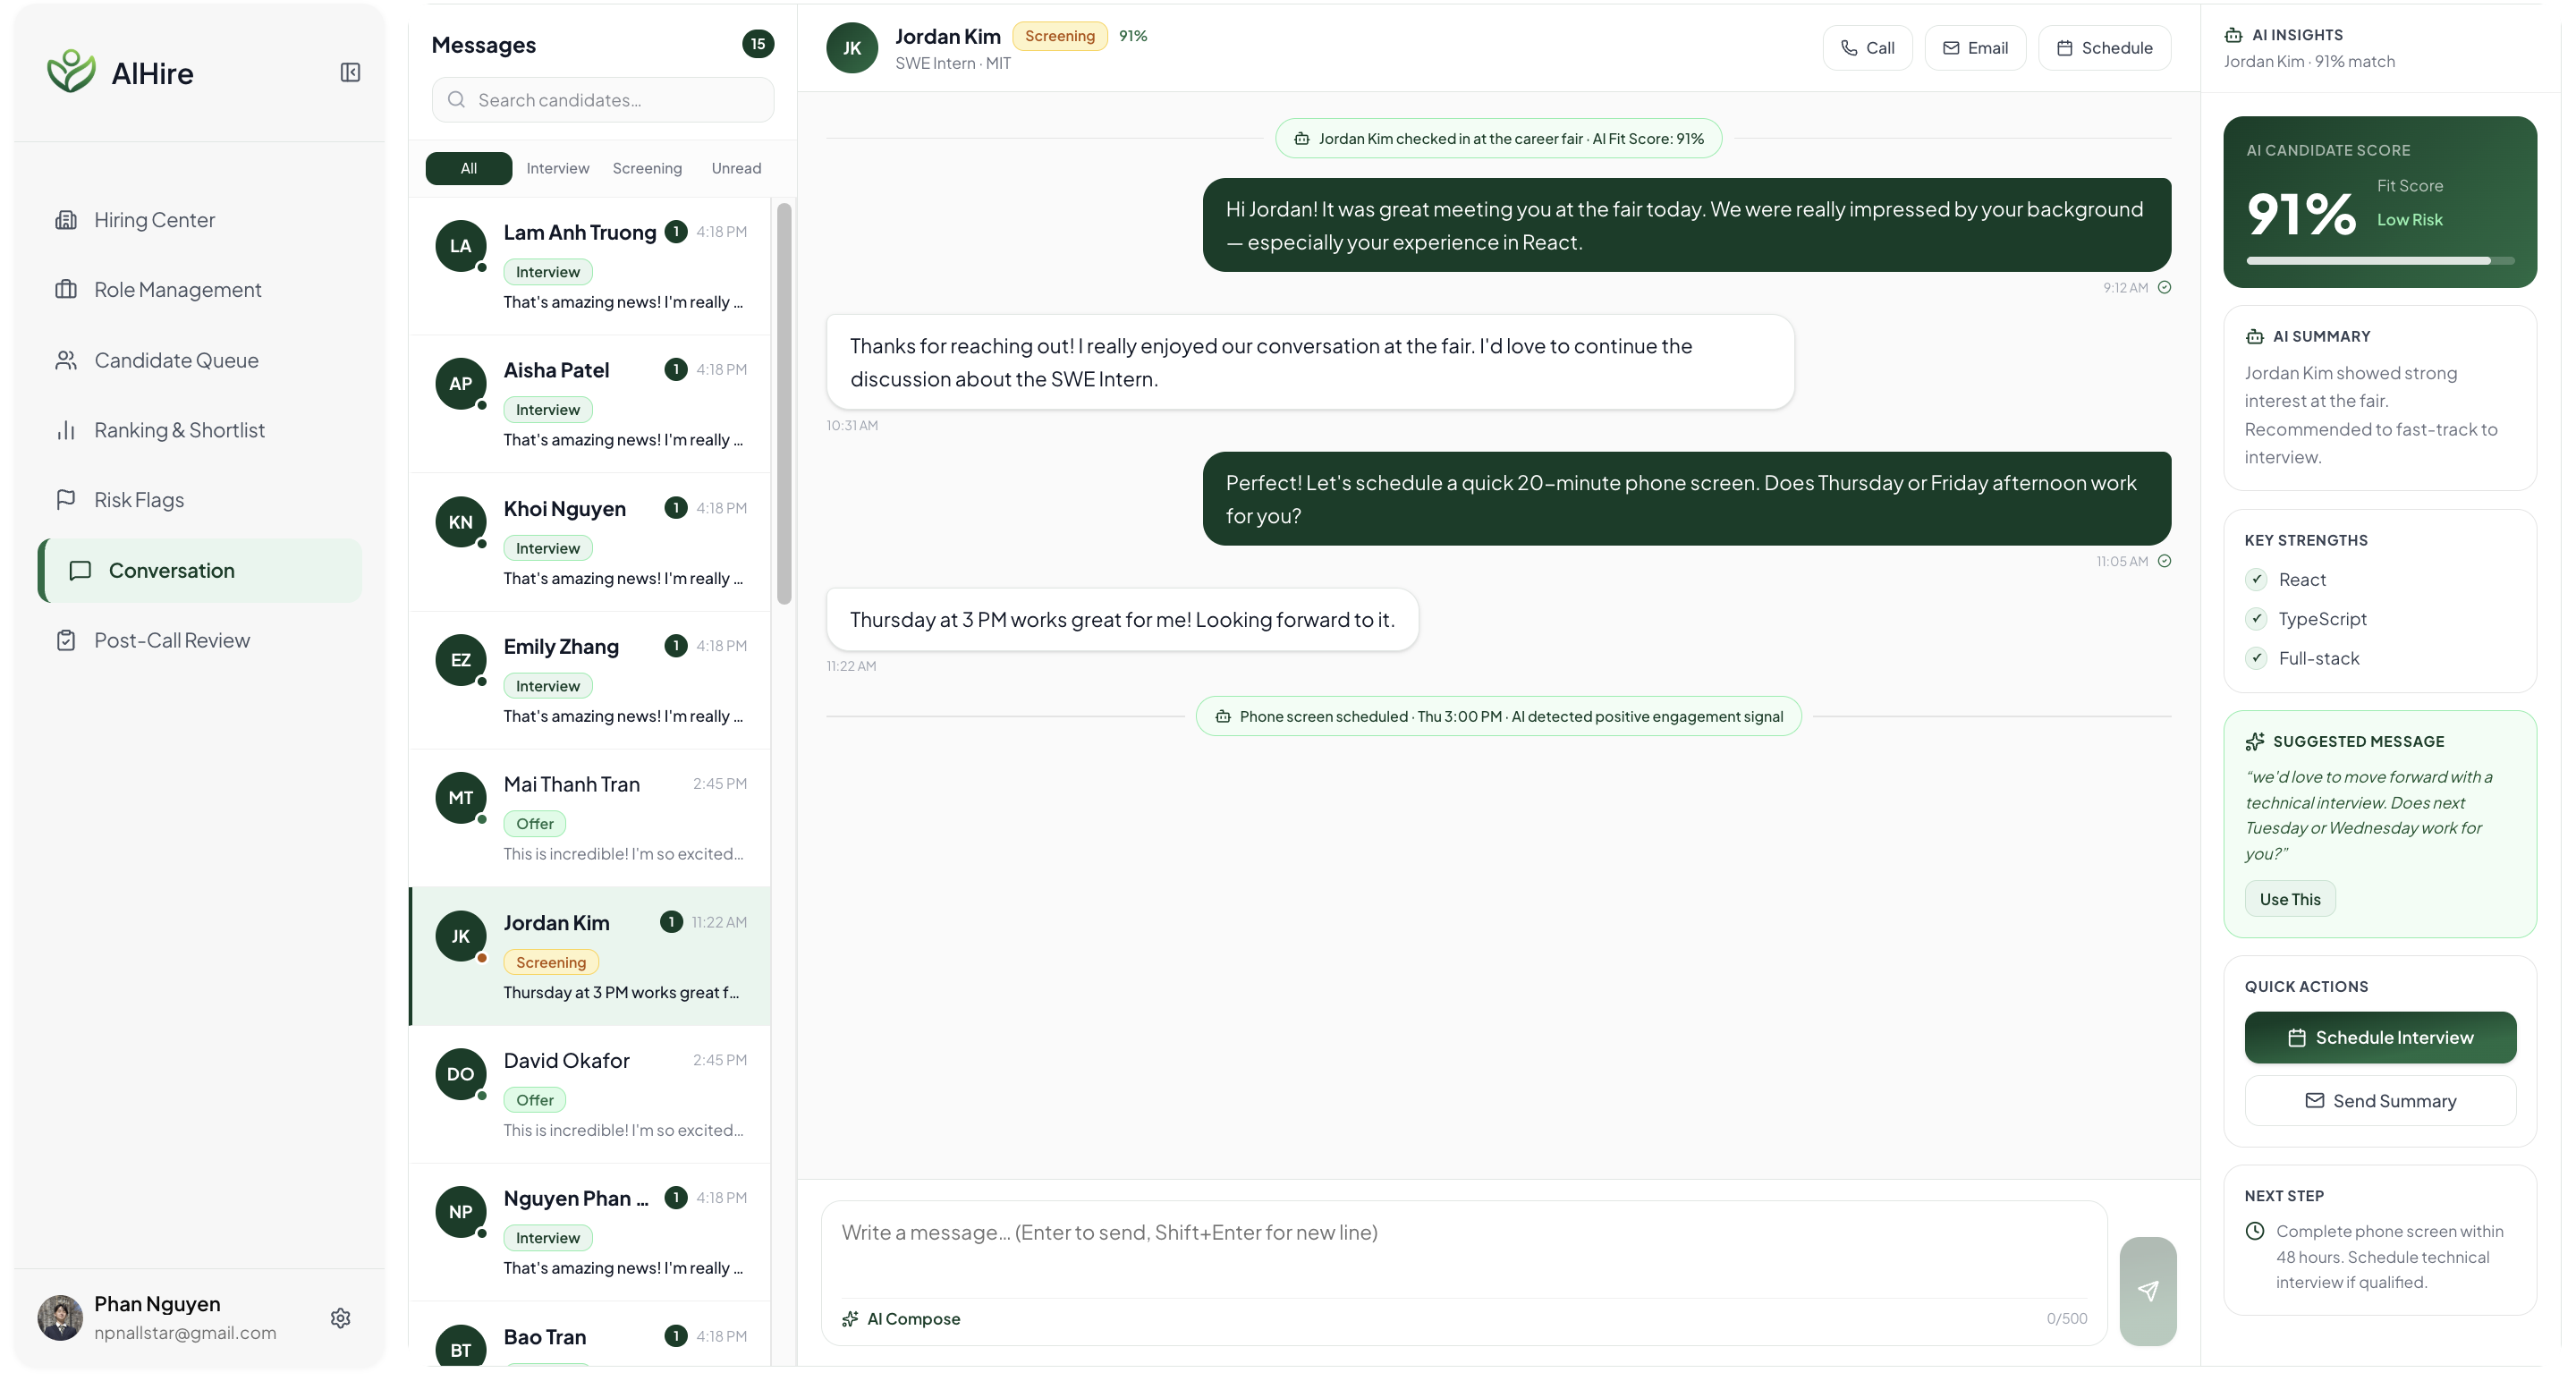The height and width of the screenshot is (1381, 2576).
Task: Open Mai Thanh Tran's conversation
Action: pyautogui.click(x=590, y=818)
